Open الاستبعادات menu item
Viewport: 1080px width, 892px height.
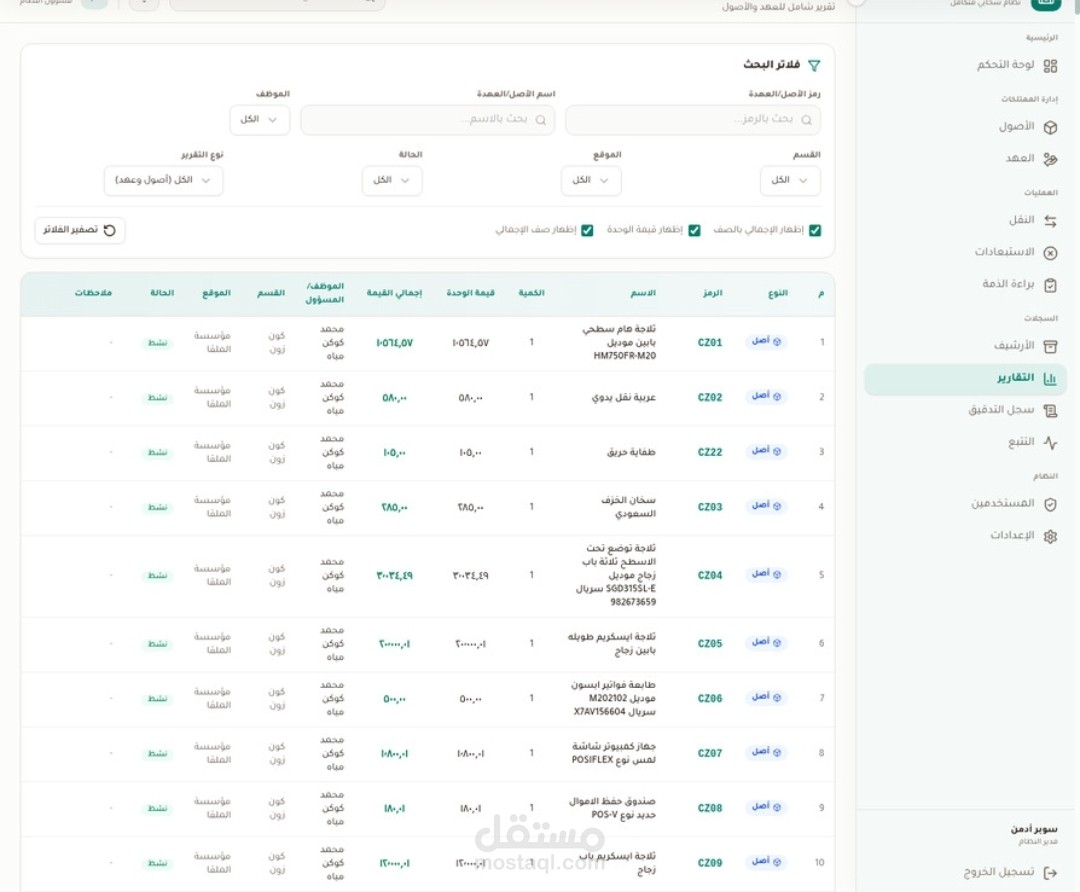pyautogui.click(x=964, y=252)
